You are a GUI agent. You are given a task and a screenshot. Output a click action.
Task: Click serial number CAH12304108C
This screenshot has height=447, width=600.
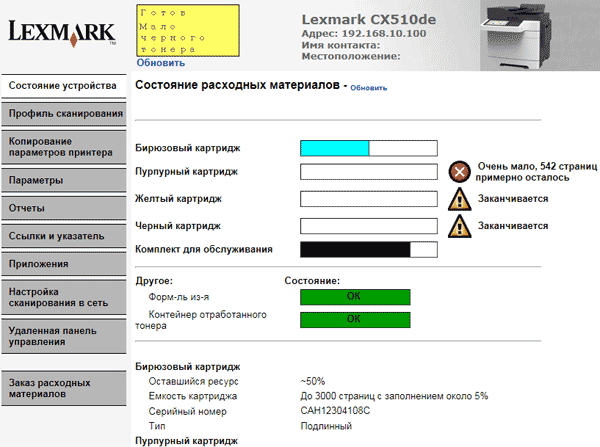point(335,411)
